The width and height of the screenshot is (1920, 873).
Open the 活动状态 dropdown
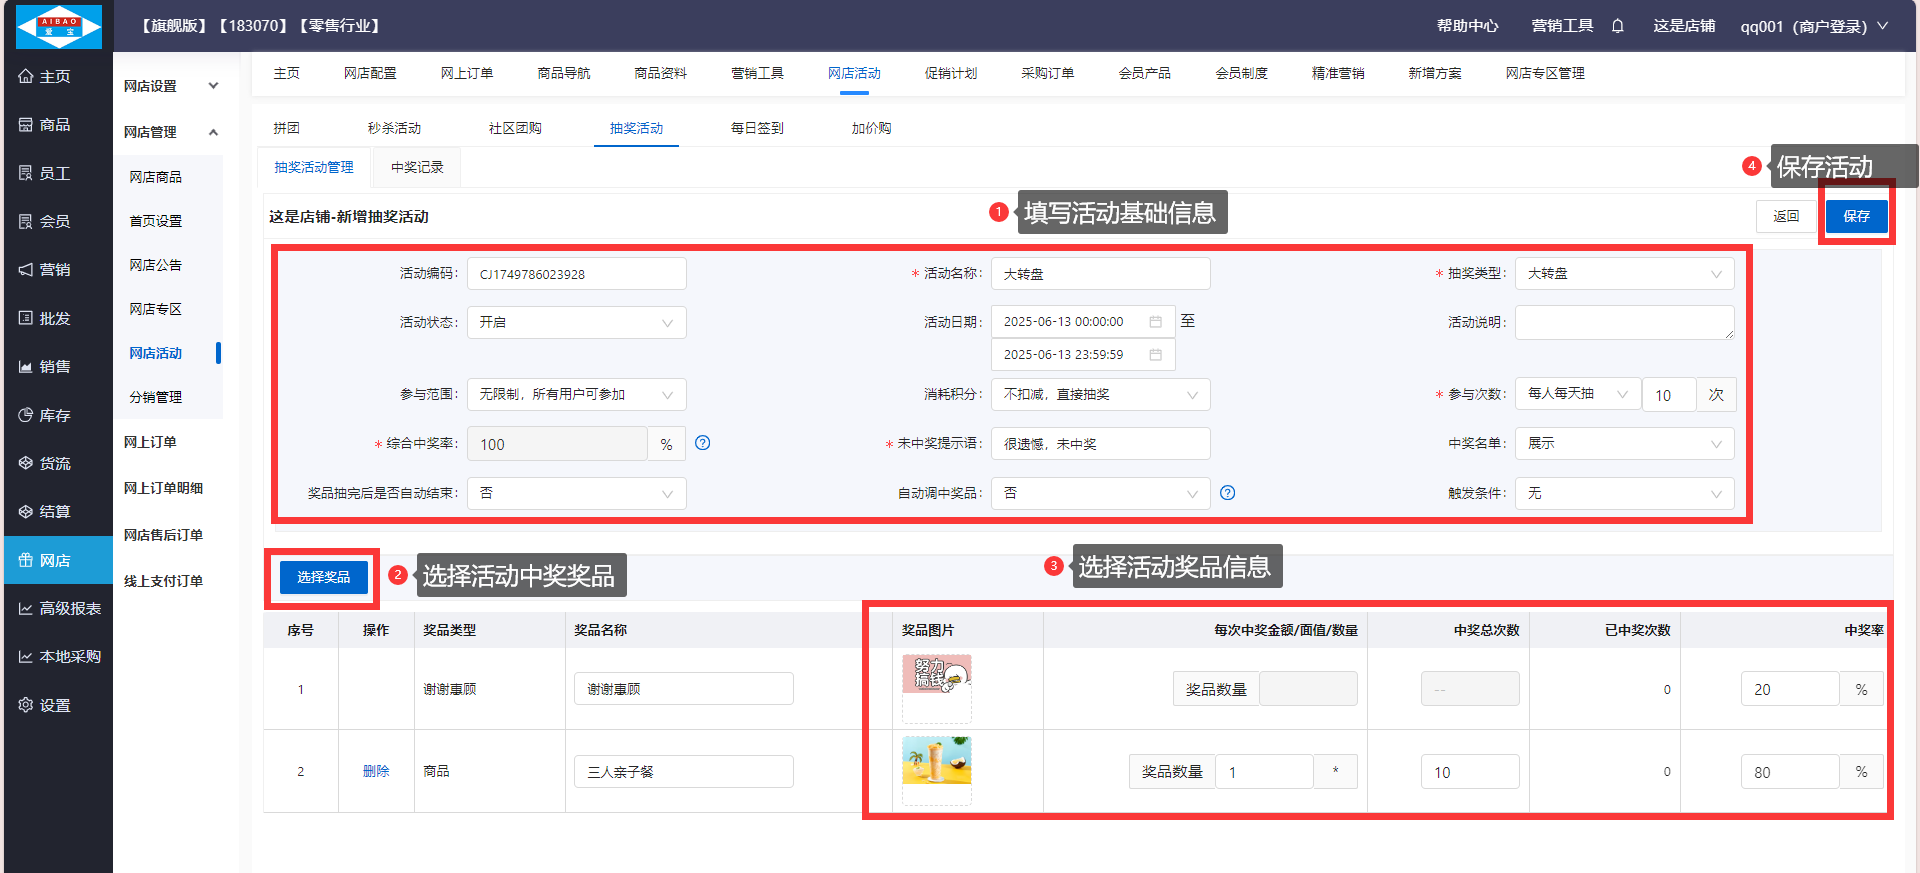coord(576,323)
